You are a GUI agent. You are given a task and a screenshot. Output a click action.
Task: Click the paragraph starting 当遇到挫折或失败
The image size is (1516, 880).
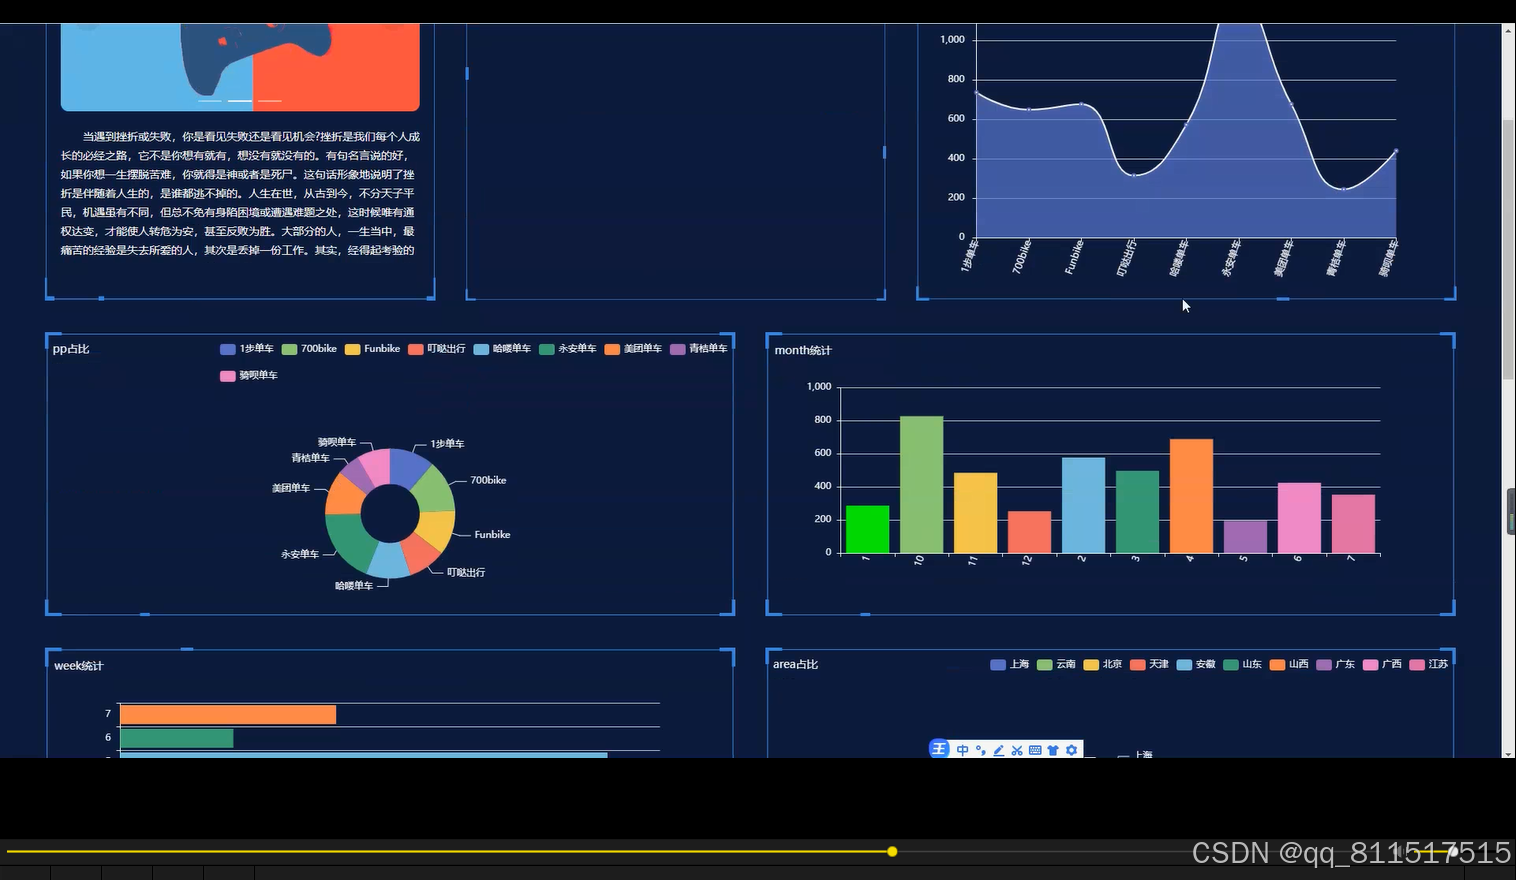(x=240, y=193)
